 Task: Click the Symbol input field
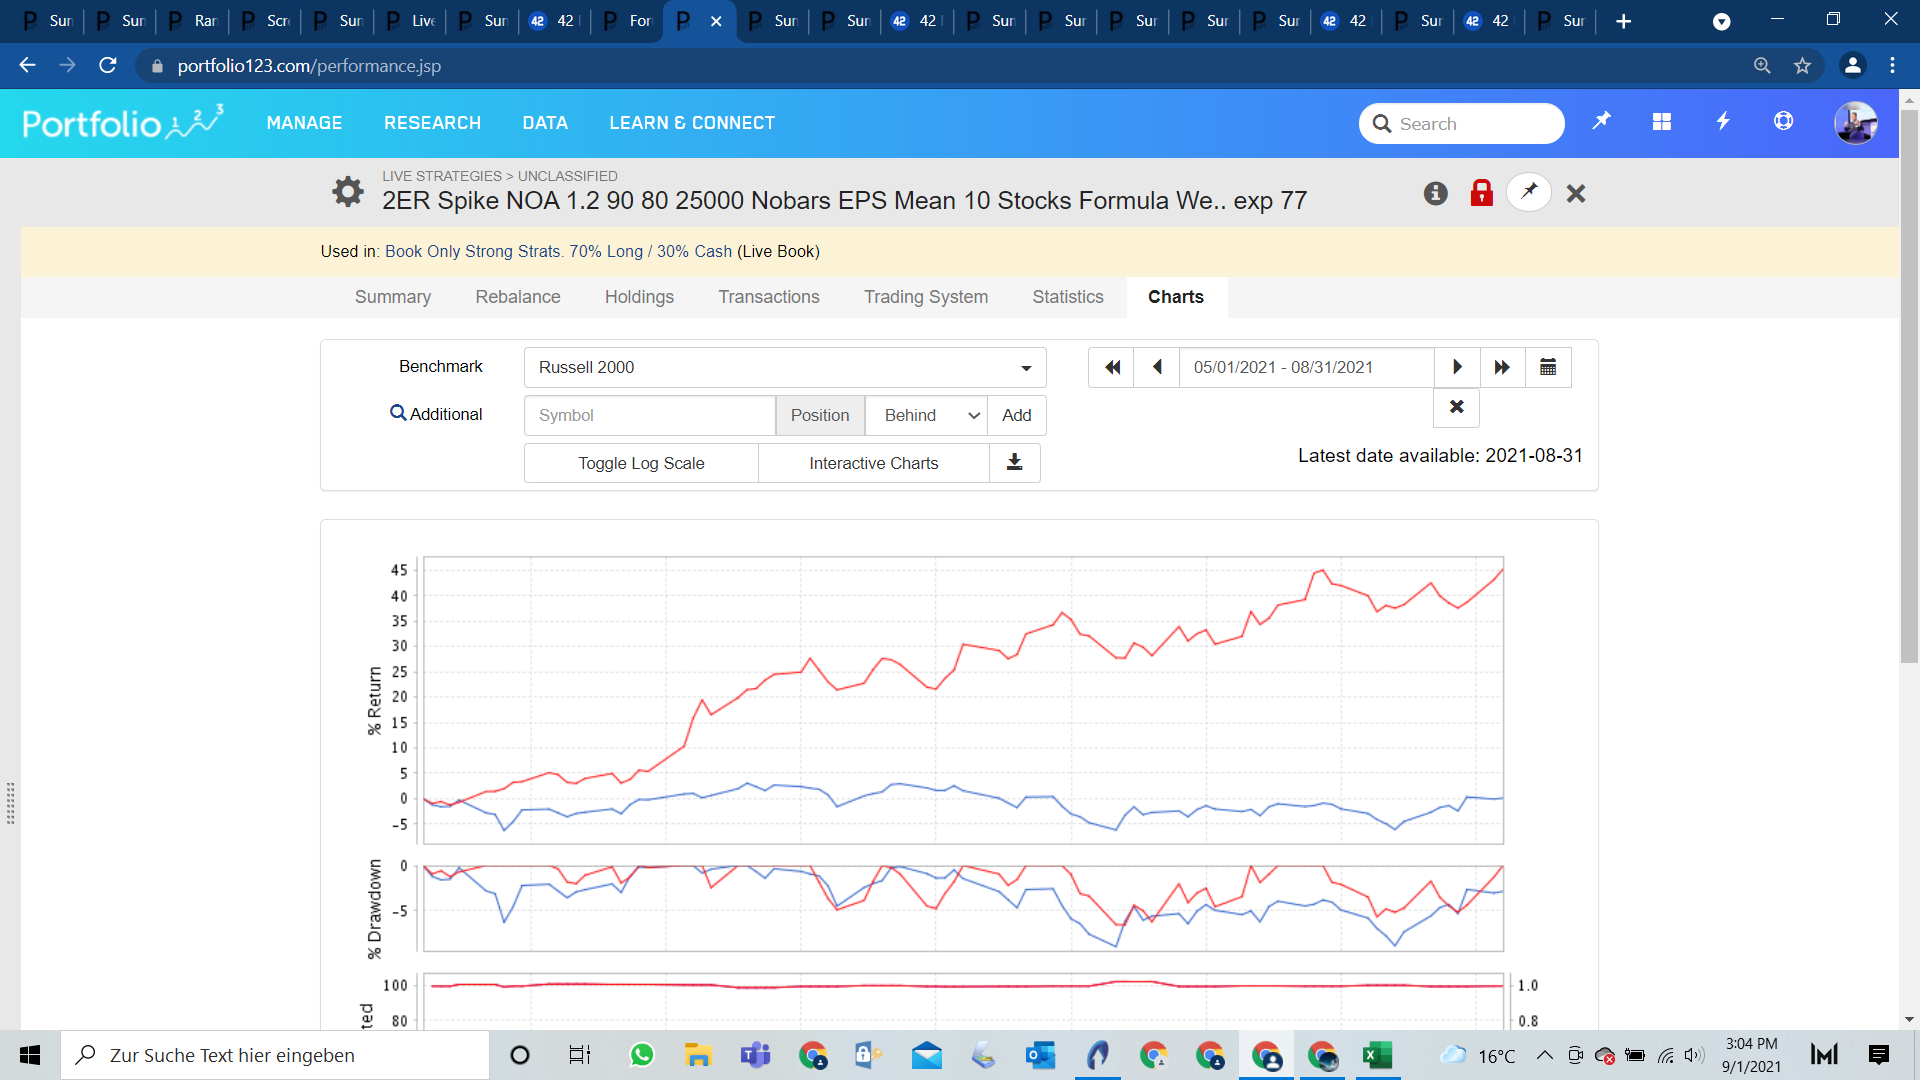649,415
